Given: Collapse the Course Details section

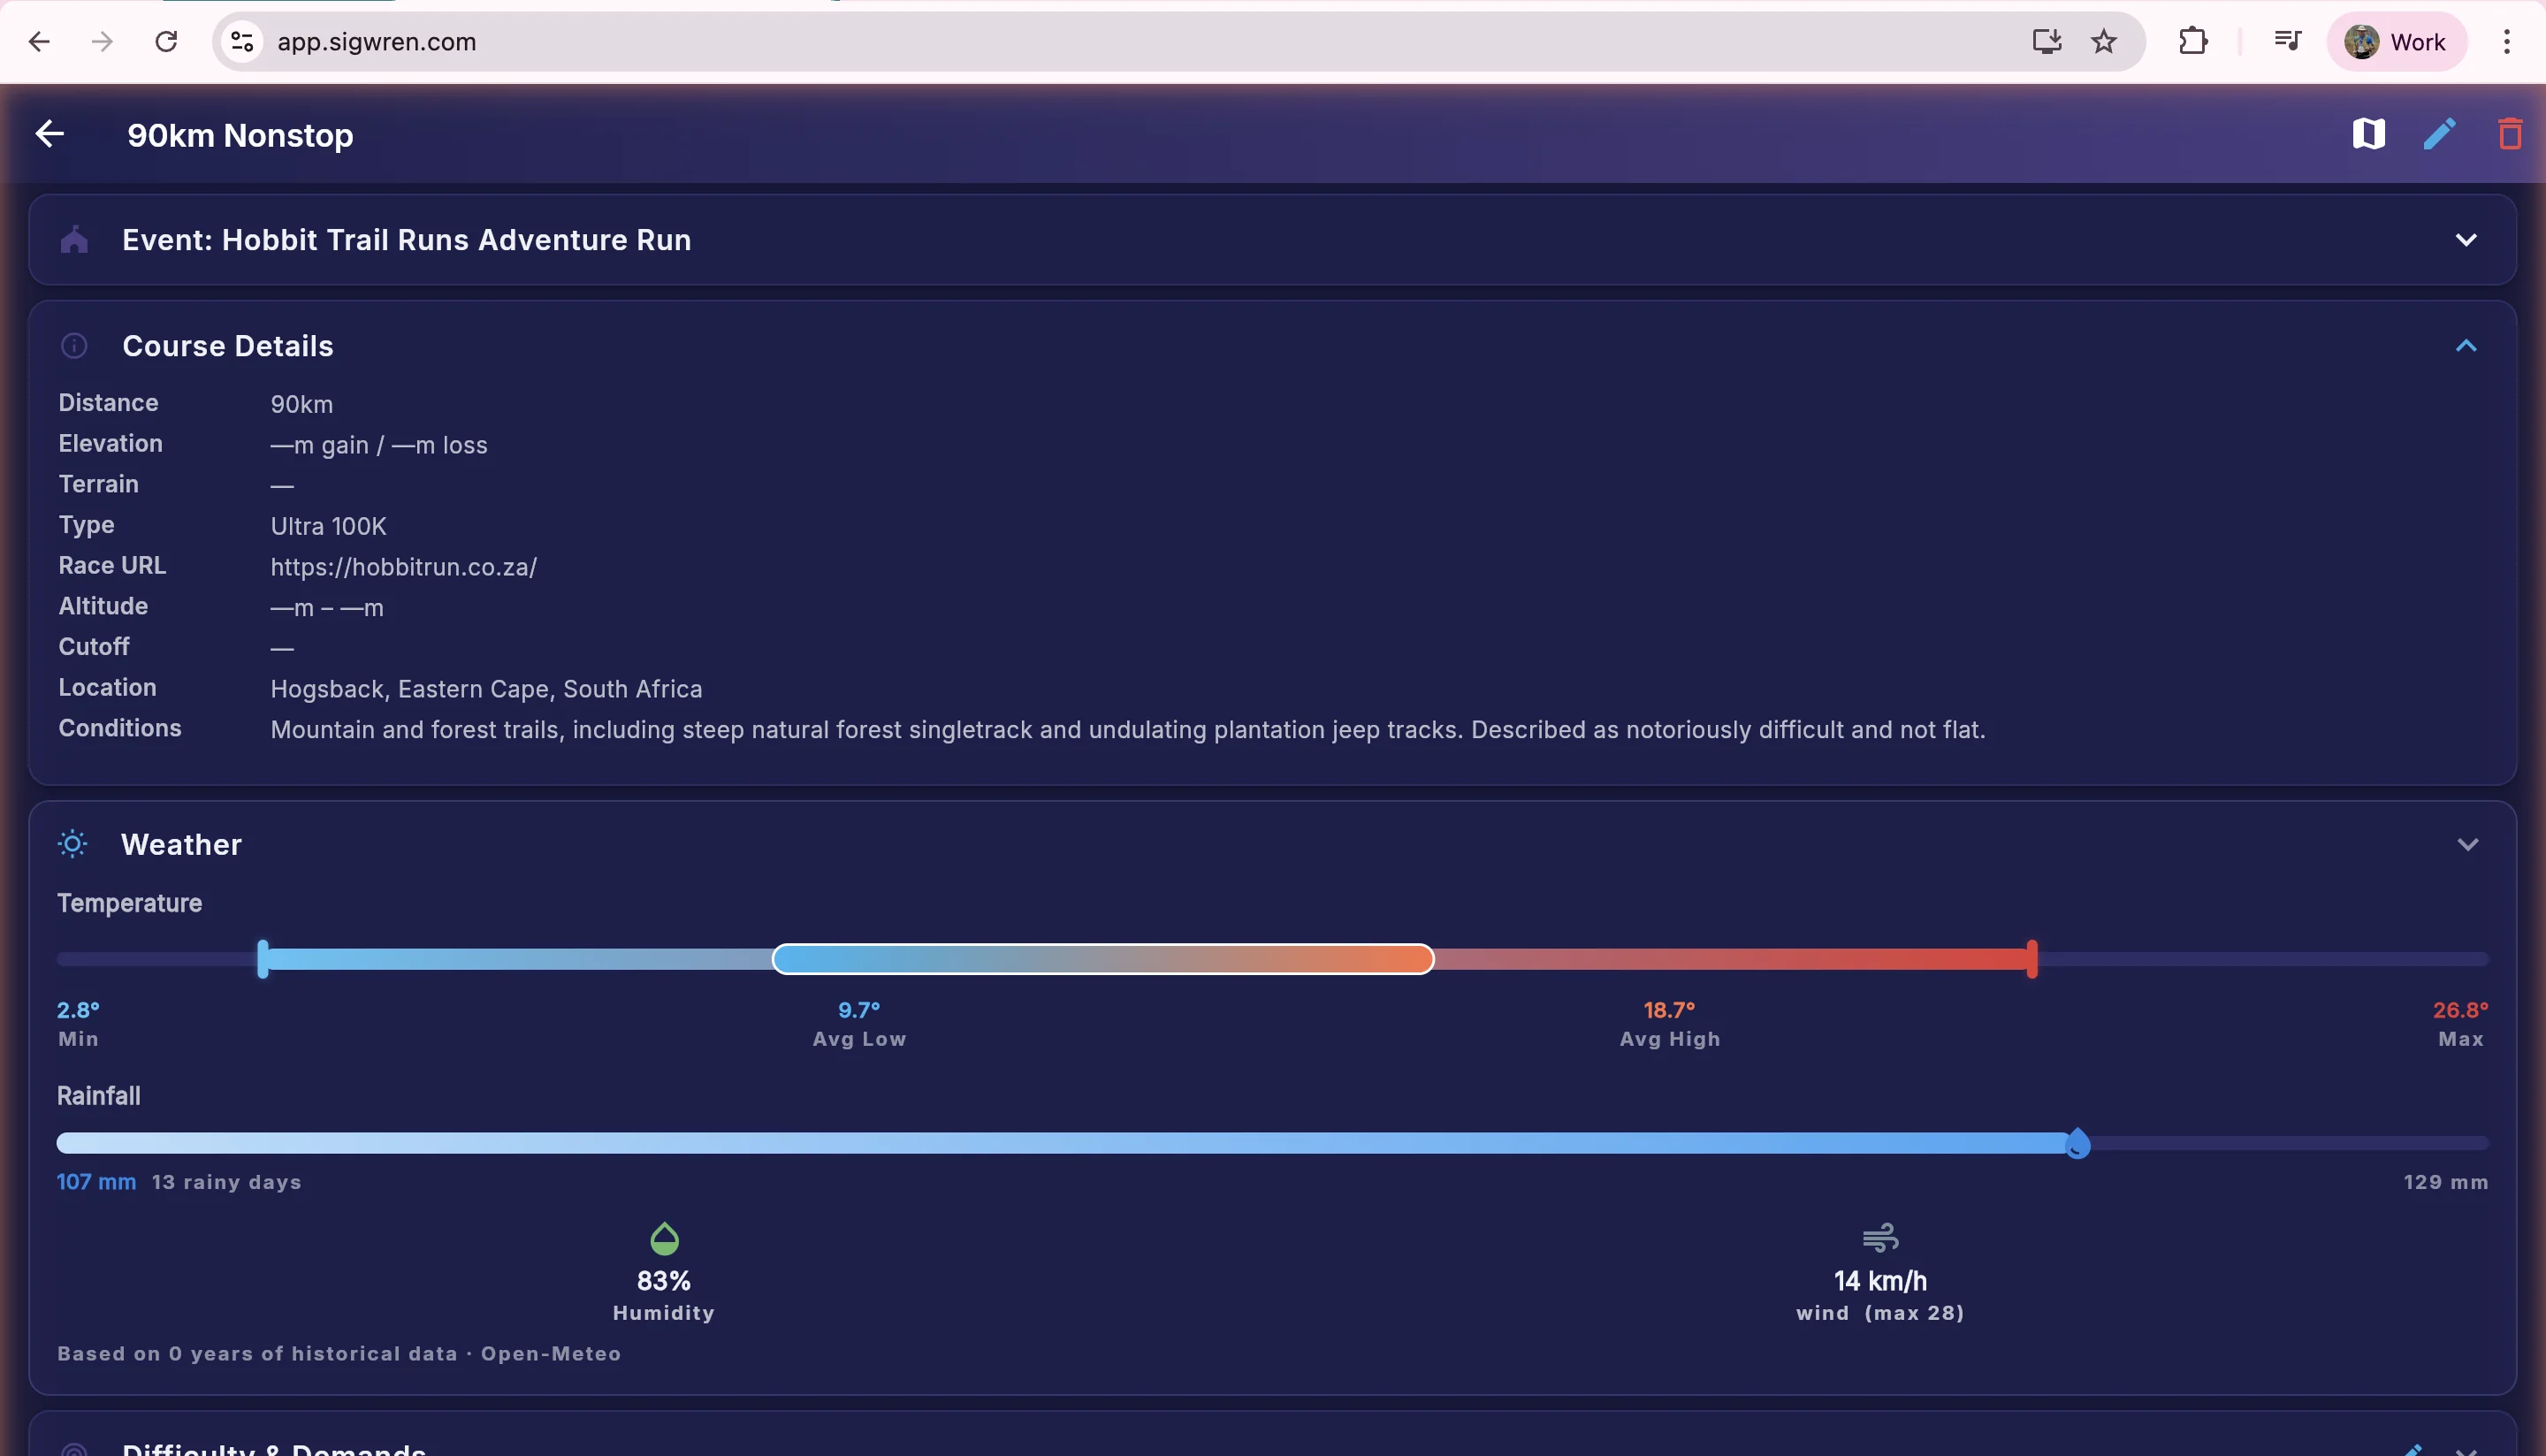Looking at the screenshot, I should pos(2466,344).
